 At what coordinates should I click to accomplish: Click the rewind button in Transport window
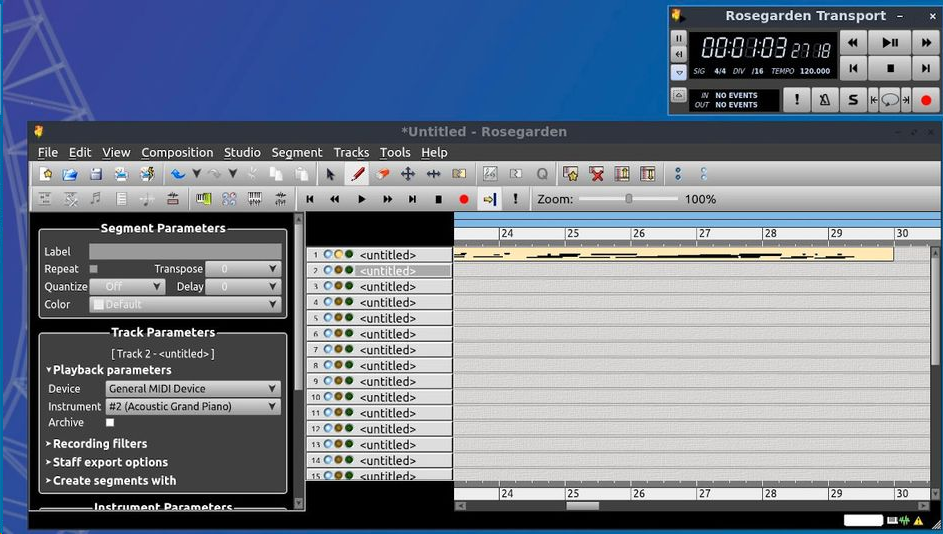click(853, 43)
